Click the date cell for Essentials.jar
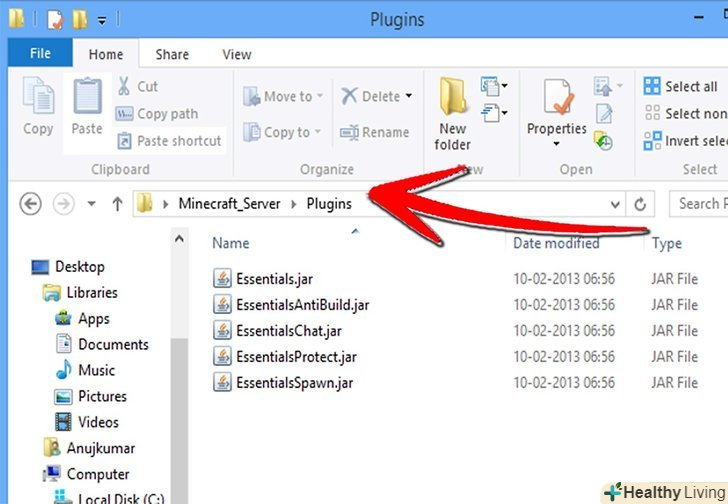728x504 pixels. tap(564, 279)
